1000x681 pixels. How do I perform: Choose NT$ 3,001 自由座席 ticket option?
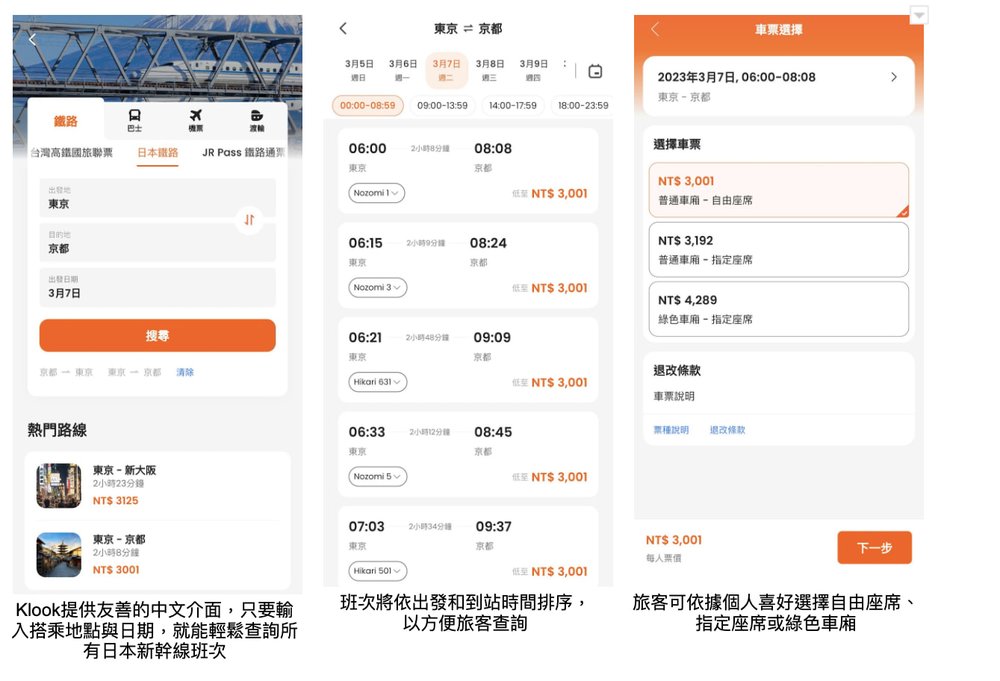point(778,190)
